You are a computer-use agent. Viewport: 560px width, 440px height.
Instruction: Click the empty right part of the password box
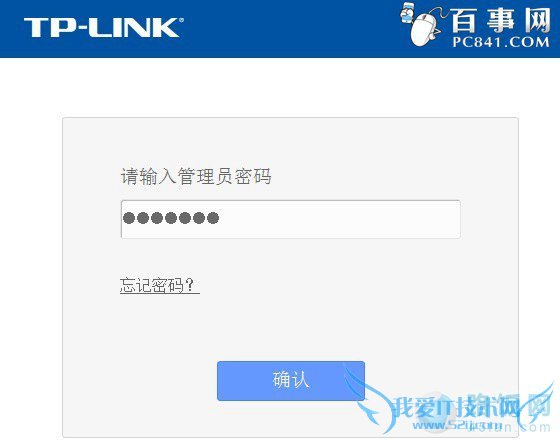[x=339, y=219]
